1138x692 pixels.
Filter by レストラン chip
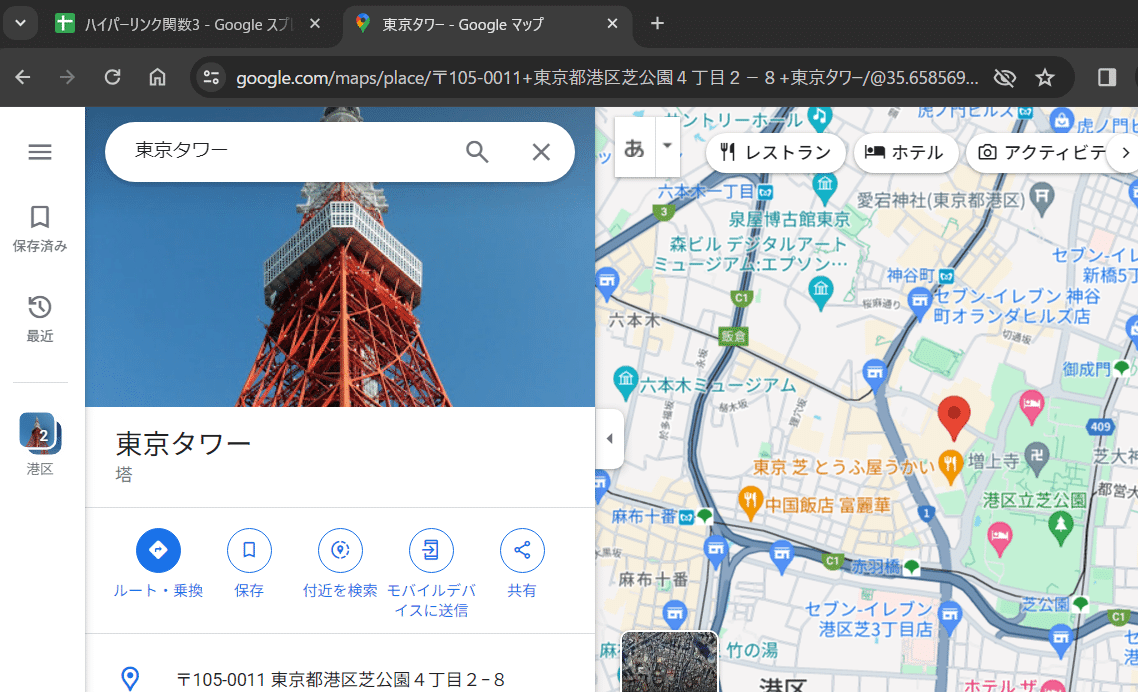[x=775, y=152]
